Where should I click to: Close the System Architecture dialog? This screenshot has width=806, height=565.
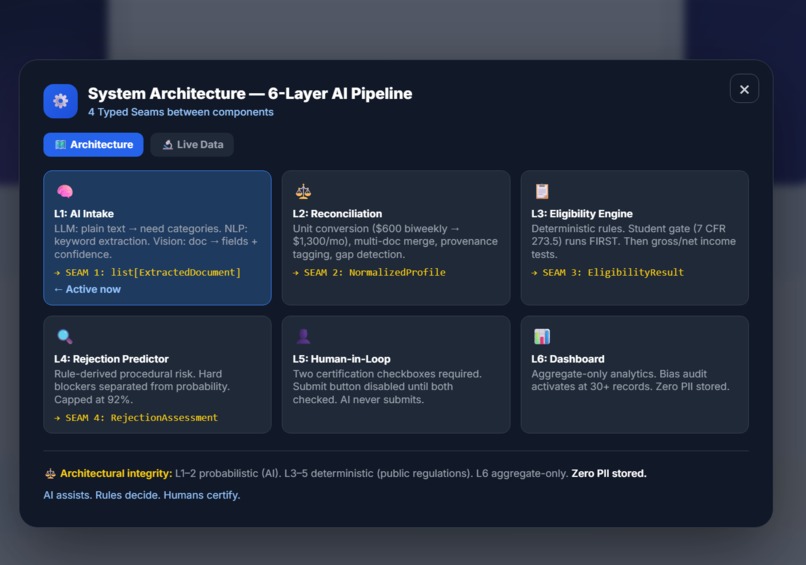[744, 89]
